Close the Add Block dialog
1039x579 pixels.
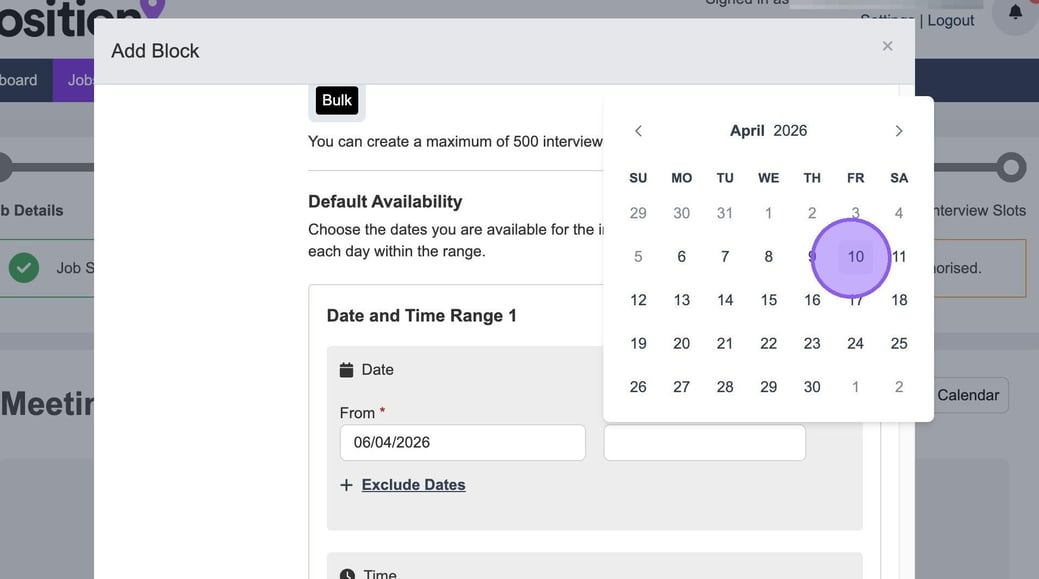pyautogui.click(x=887, y=46)
